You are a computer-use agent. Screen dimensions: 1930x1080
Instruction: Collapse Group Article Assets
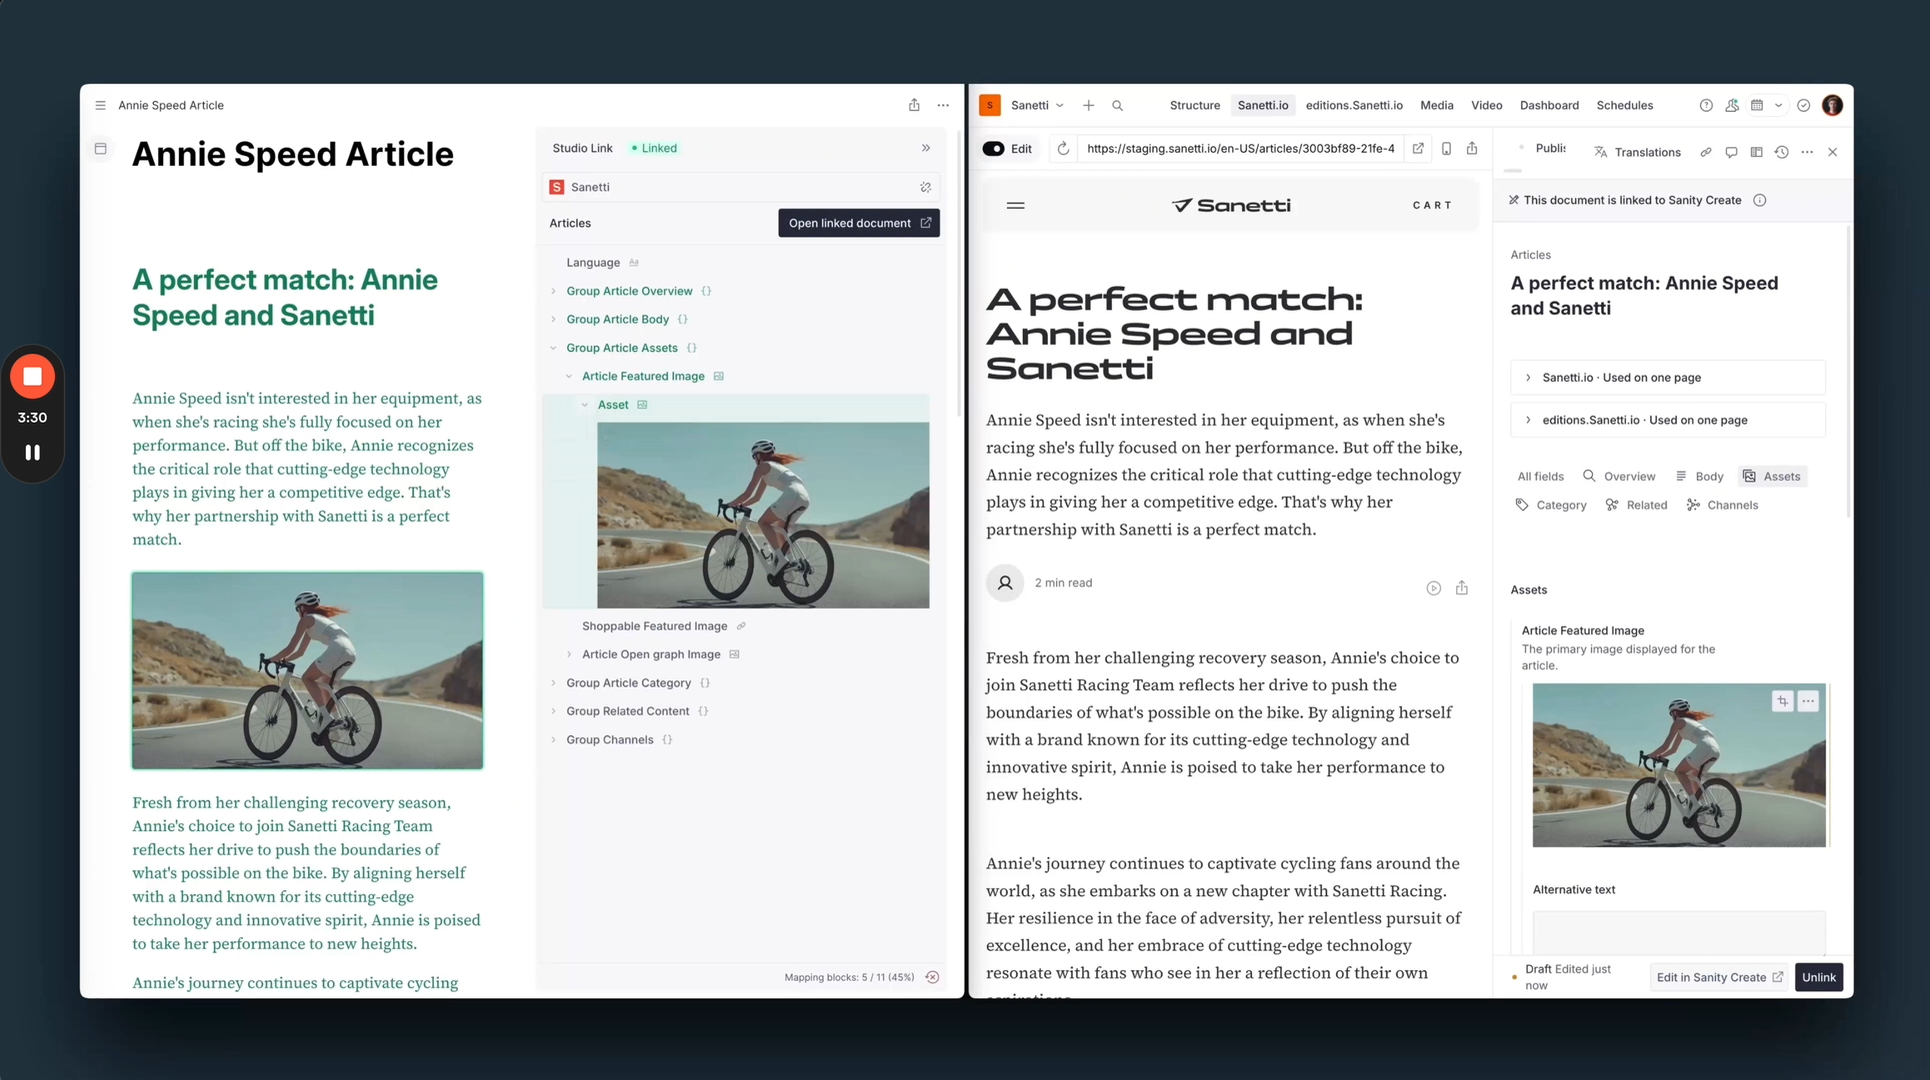coord(554,348)
